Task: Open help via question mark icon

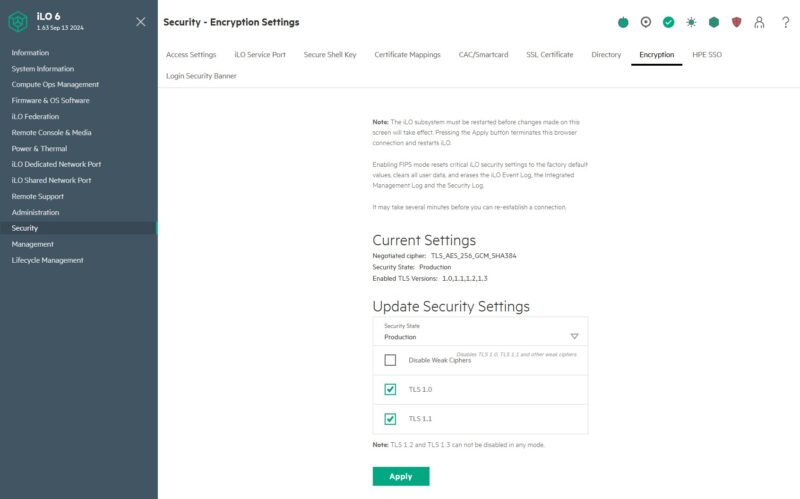Action: (786, 22)
